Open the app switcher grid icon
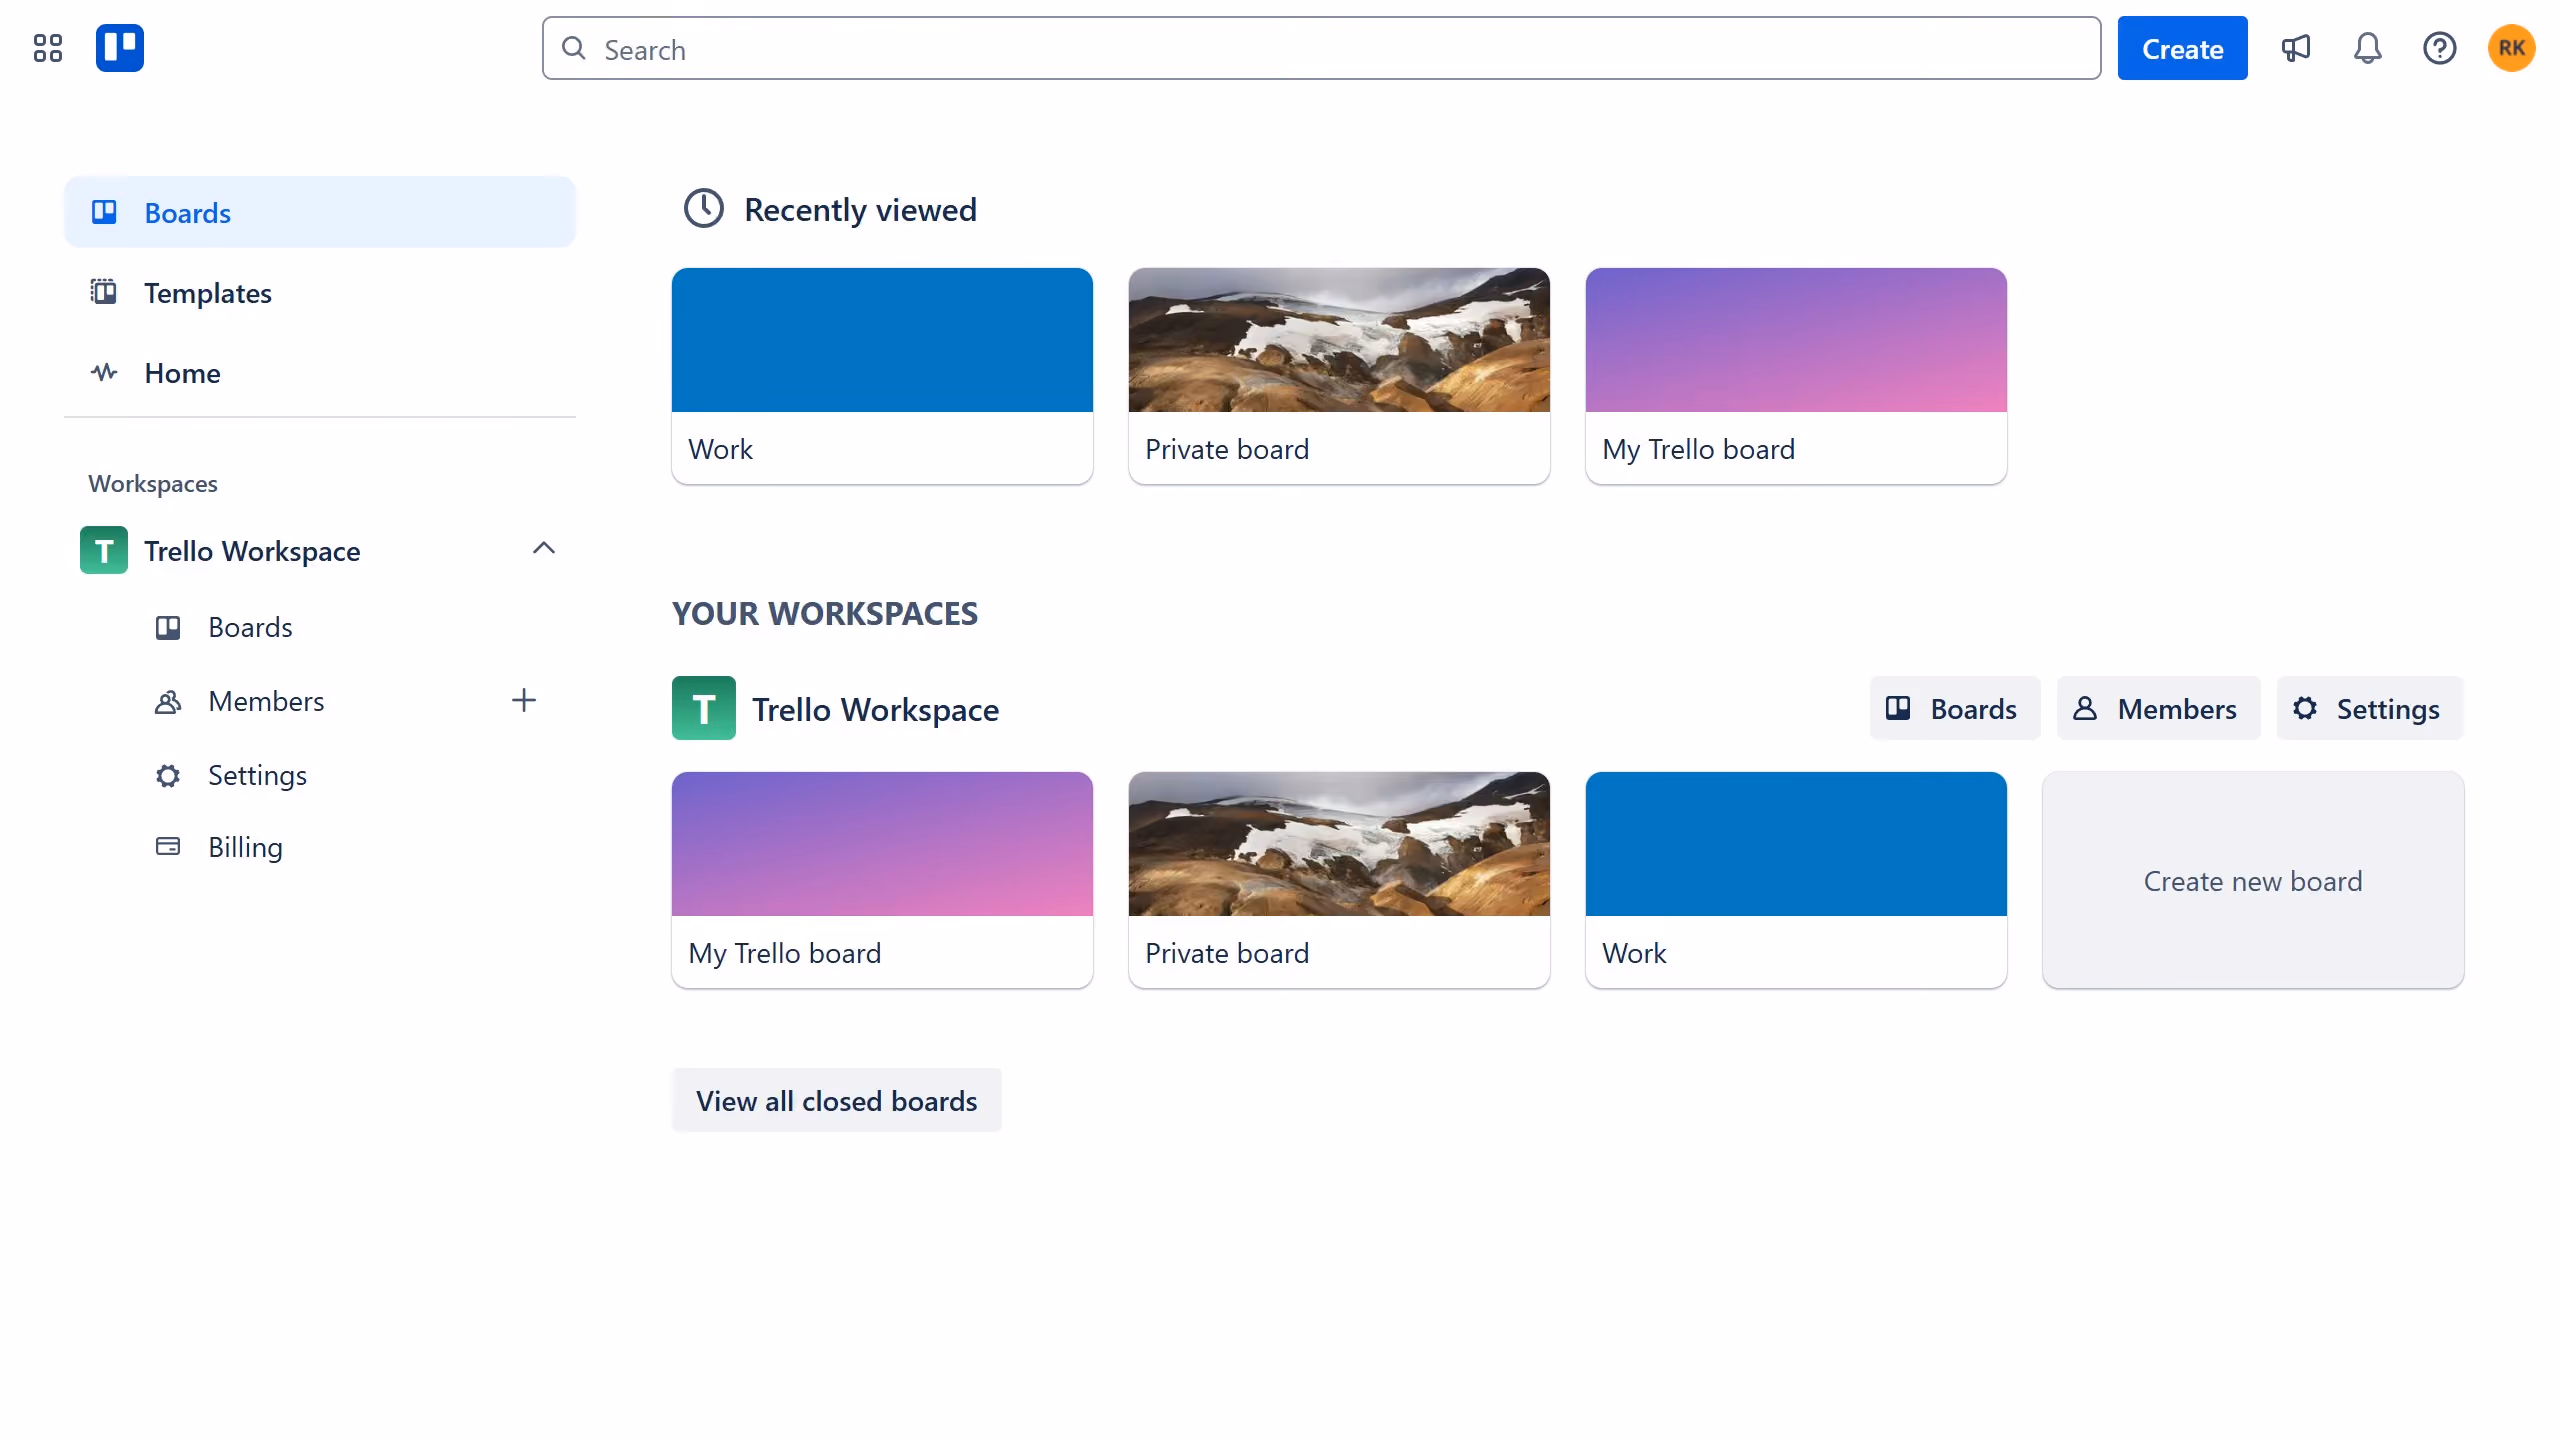The width and height of the screenshot is (2560, 1440). [47, 48]
